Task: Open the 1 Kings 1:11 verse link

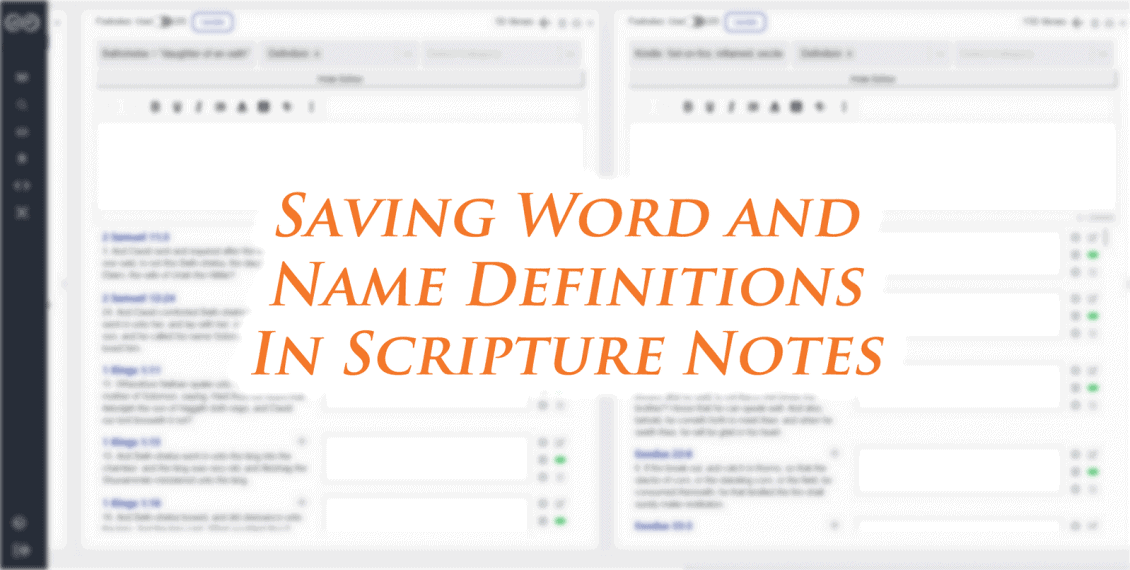Action: click(130, 370)
